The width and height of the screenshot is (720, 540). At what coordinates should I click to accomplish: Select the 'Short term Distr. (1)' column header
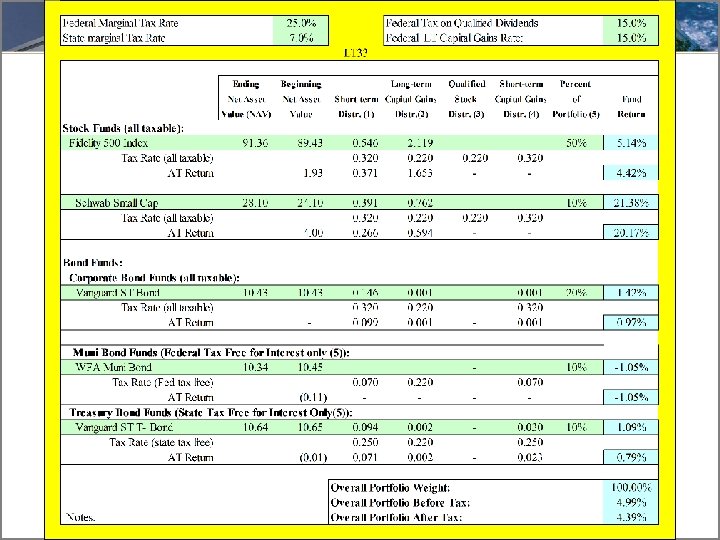[356, 106]
